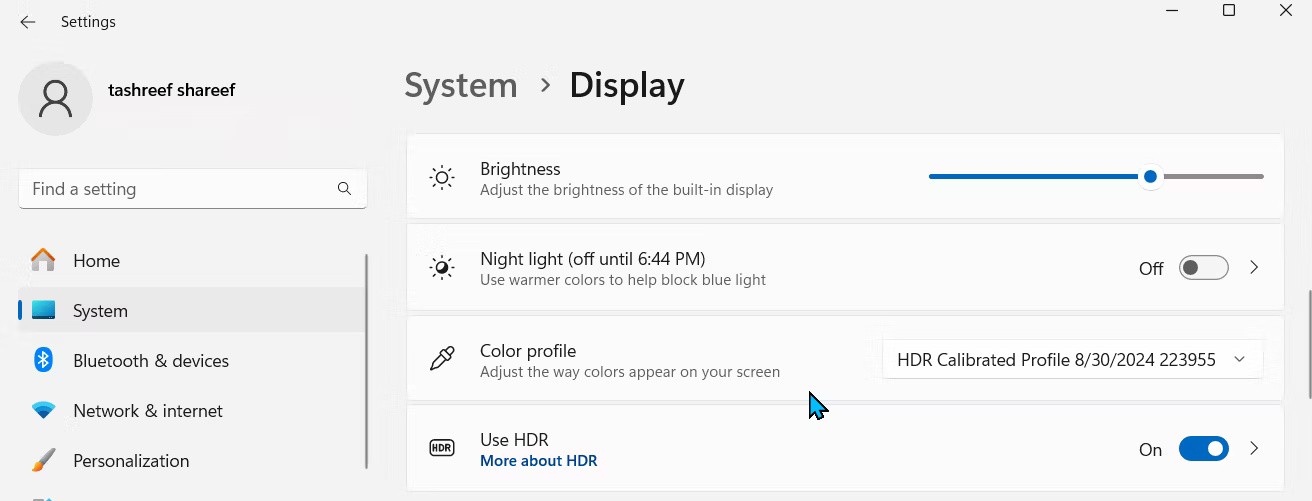Turn on the Night light toggle
Screen dimensions: 1312x501
pyautogui.click(x=1203, y=268)
